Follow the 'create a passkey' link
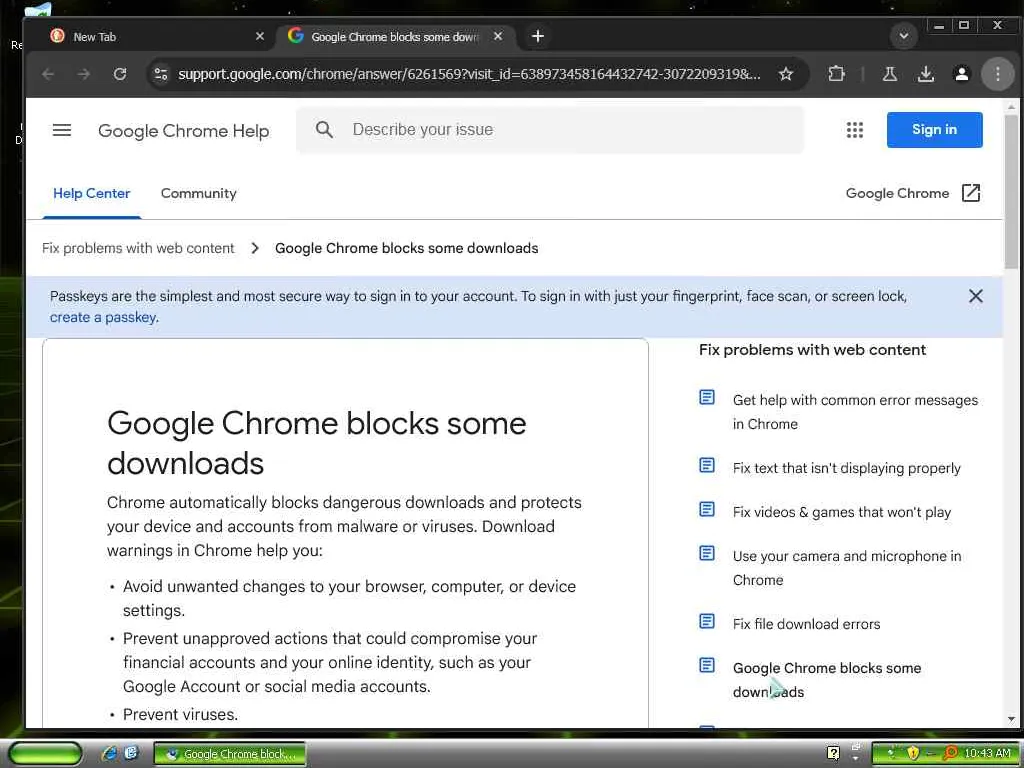This screenshot has height=768, width=1024. [x=103, y=317]
